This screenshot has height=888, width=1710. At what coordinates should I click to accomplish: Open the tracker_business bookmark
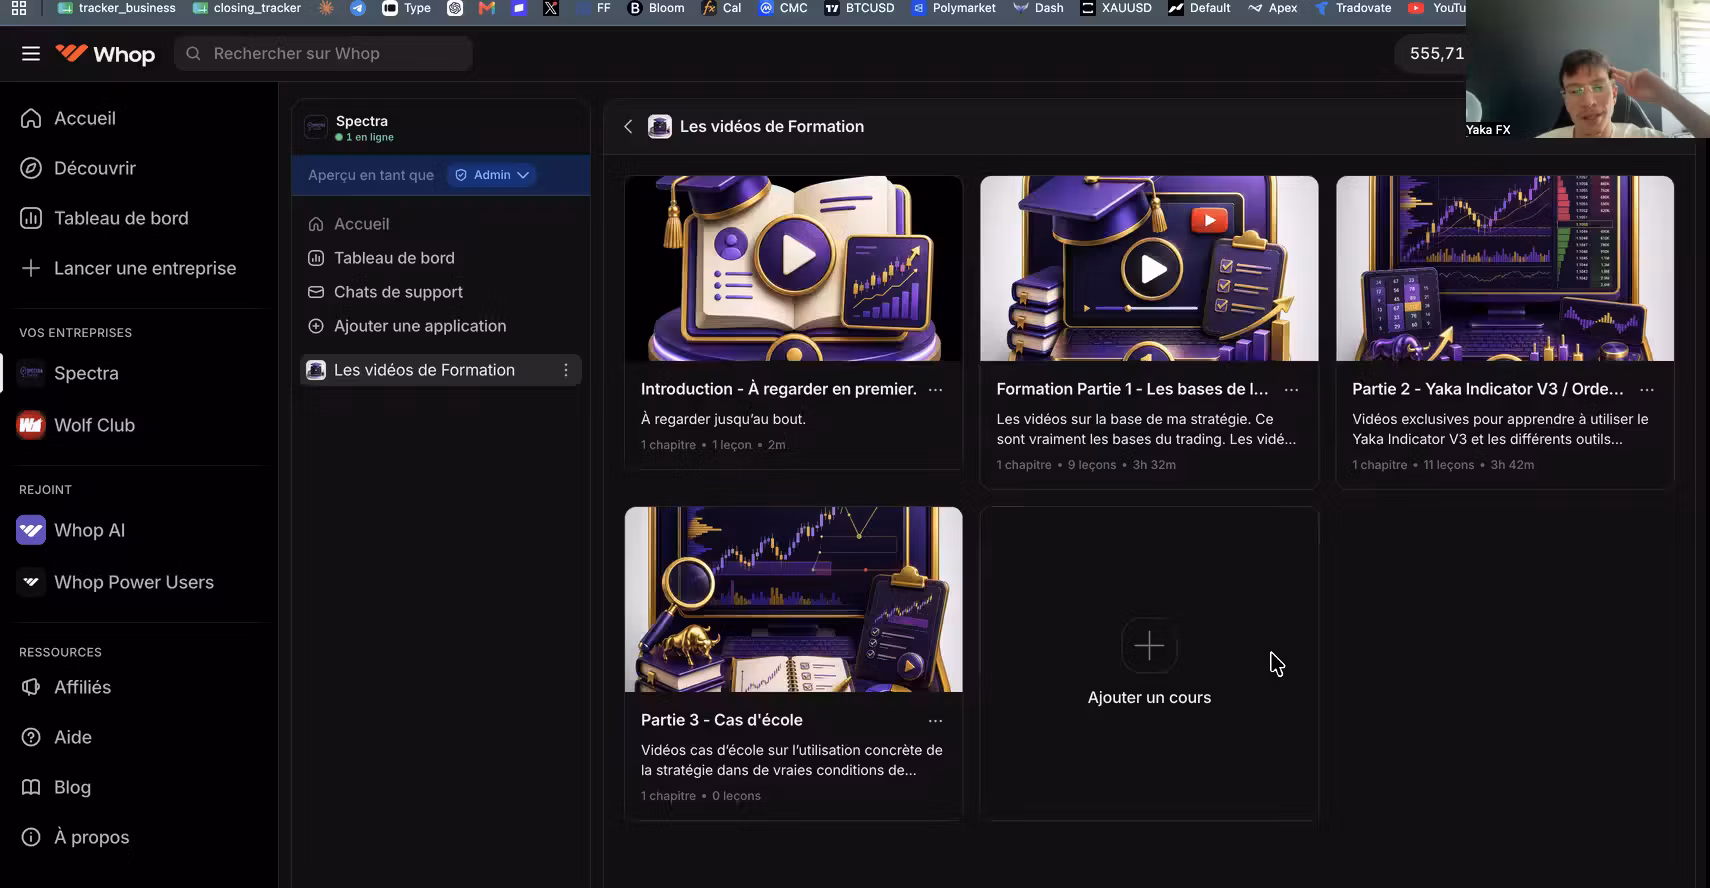click(117, 8)
